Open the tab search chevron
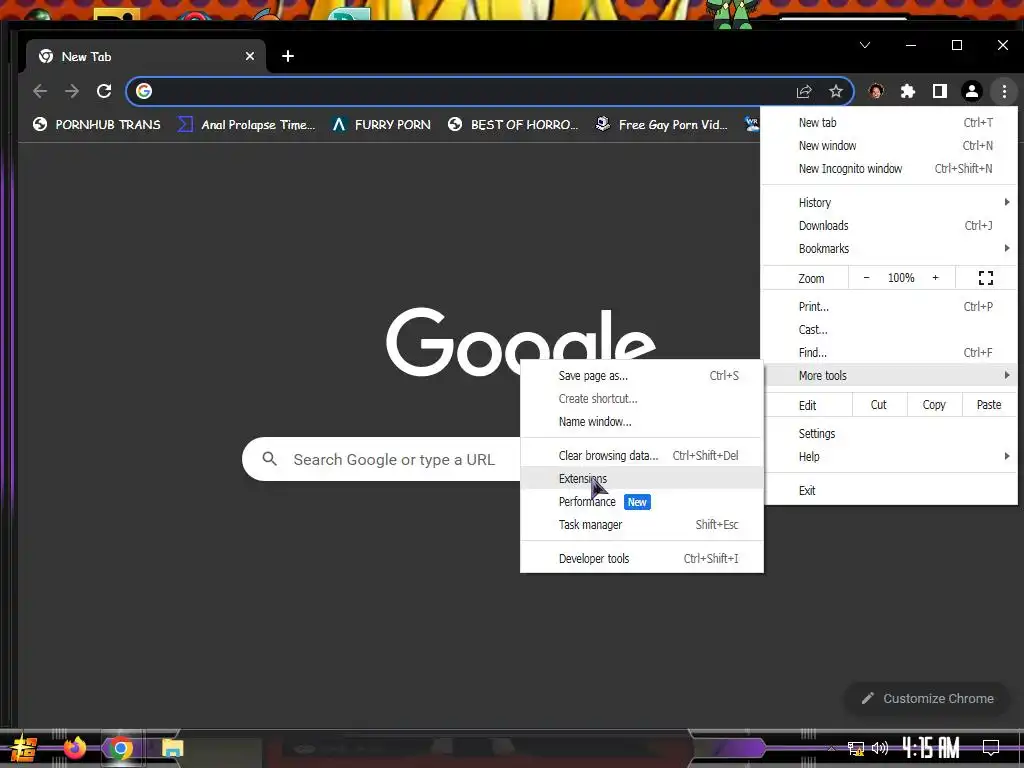The image size is (1024, 768). 865,45
